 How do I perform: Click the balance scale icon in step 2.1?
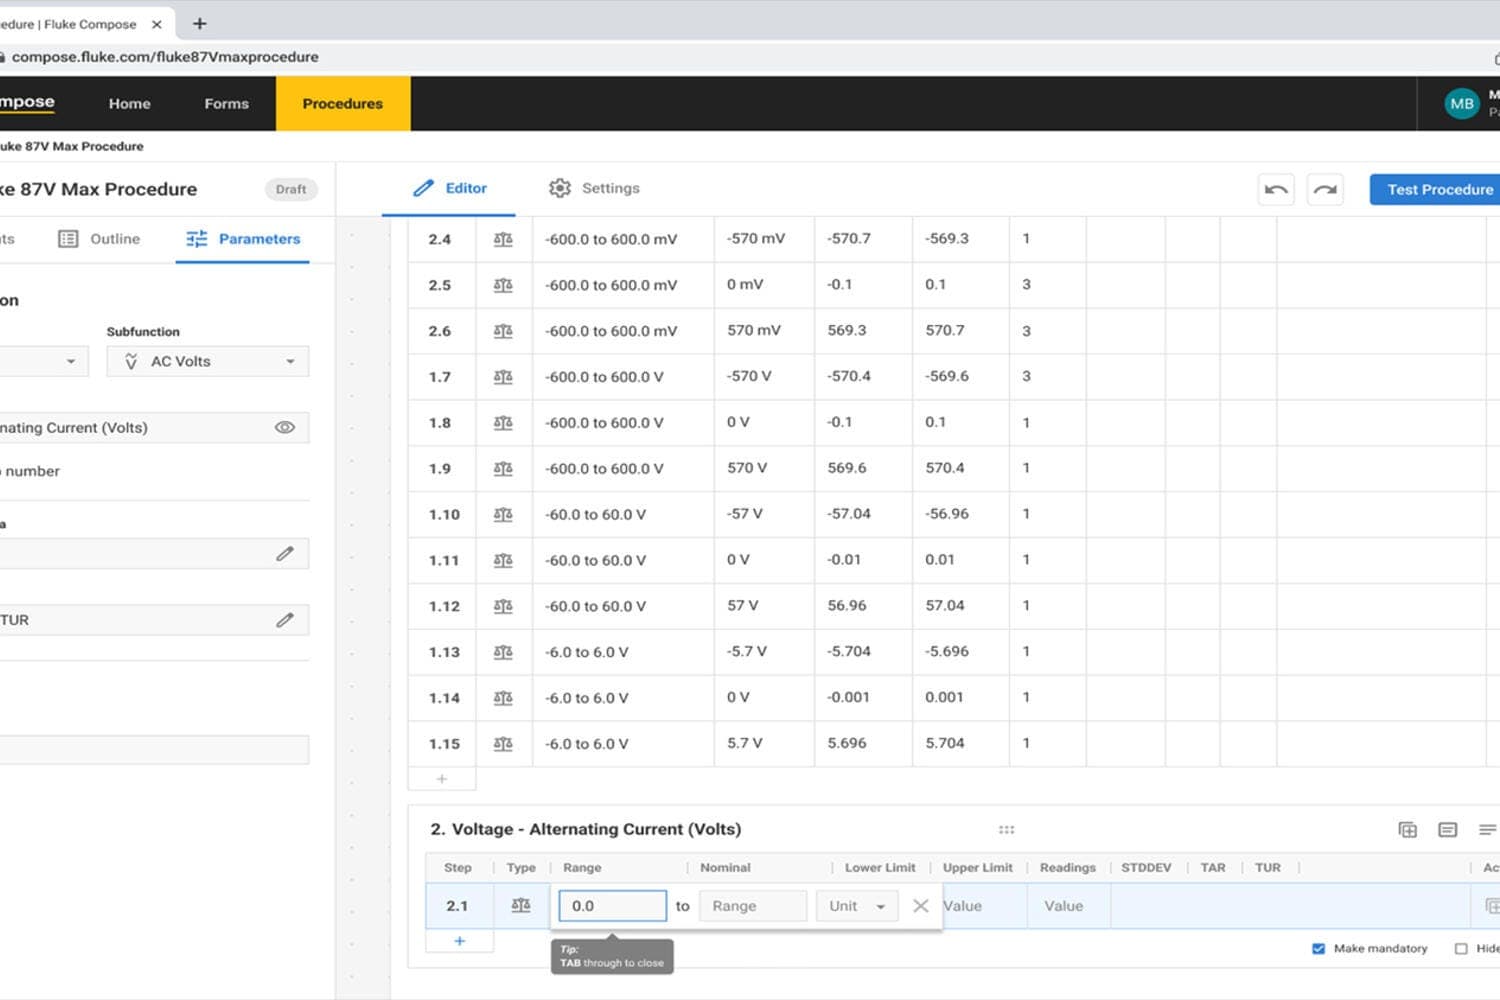tap(521, 905)
